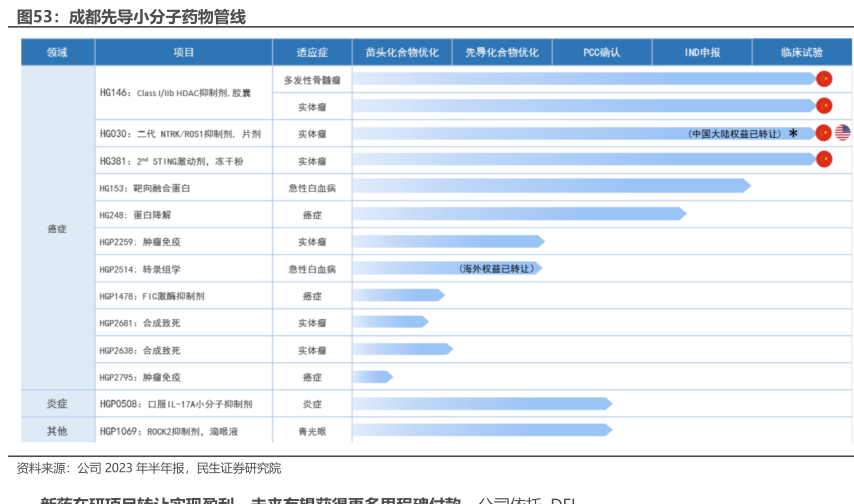The image size is (854, 504).
Task: Click the asterisk mark in the HG030 row
Action: pos(793,133)
